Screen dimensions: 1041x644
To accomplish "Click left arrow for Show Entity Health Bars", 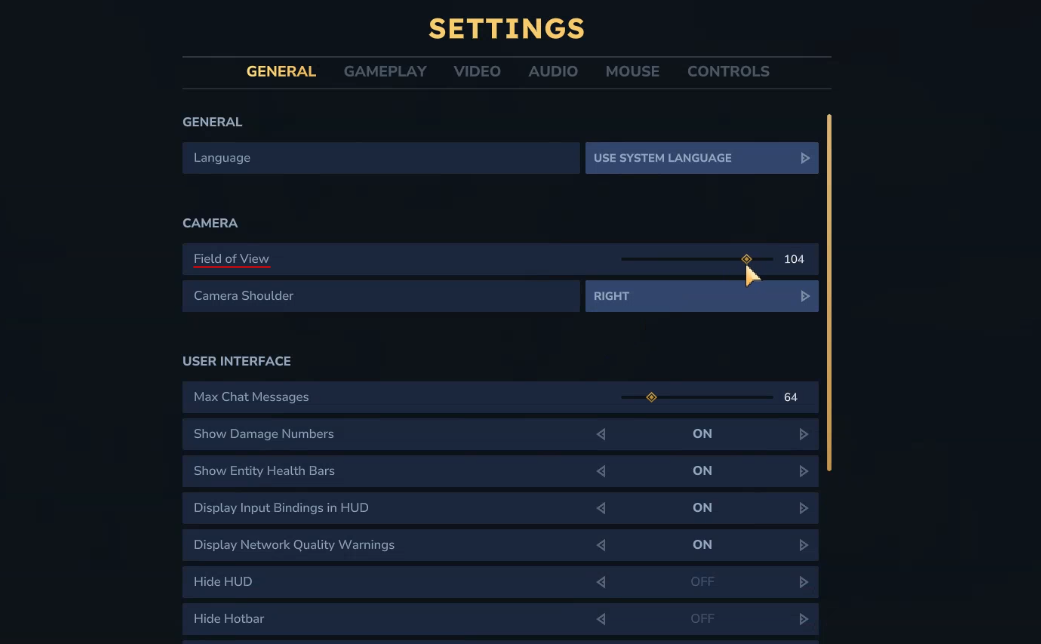I will 601,471.
